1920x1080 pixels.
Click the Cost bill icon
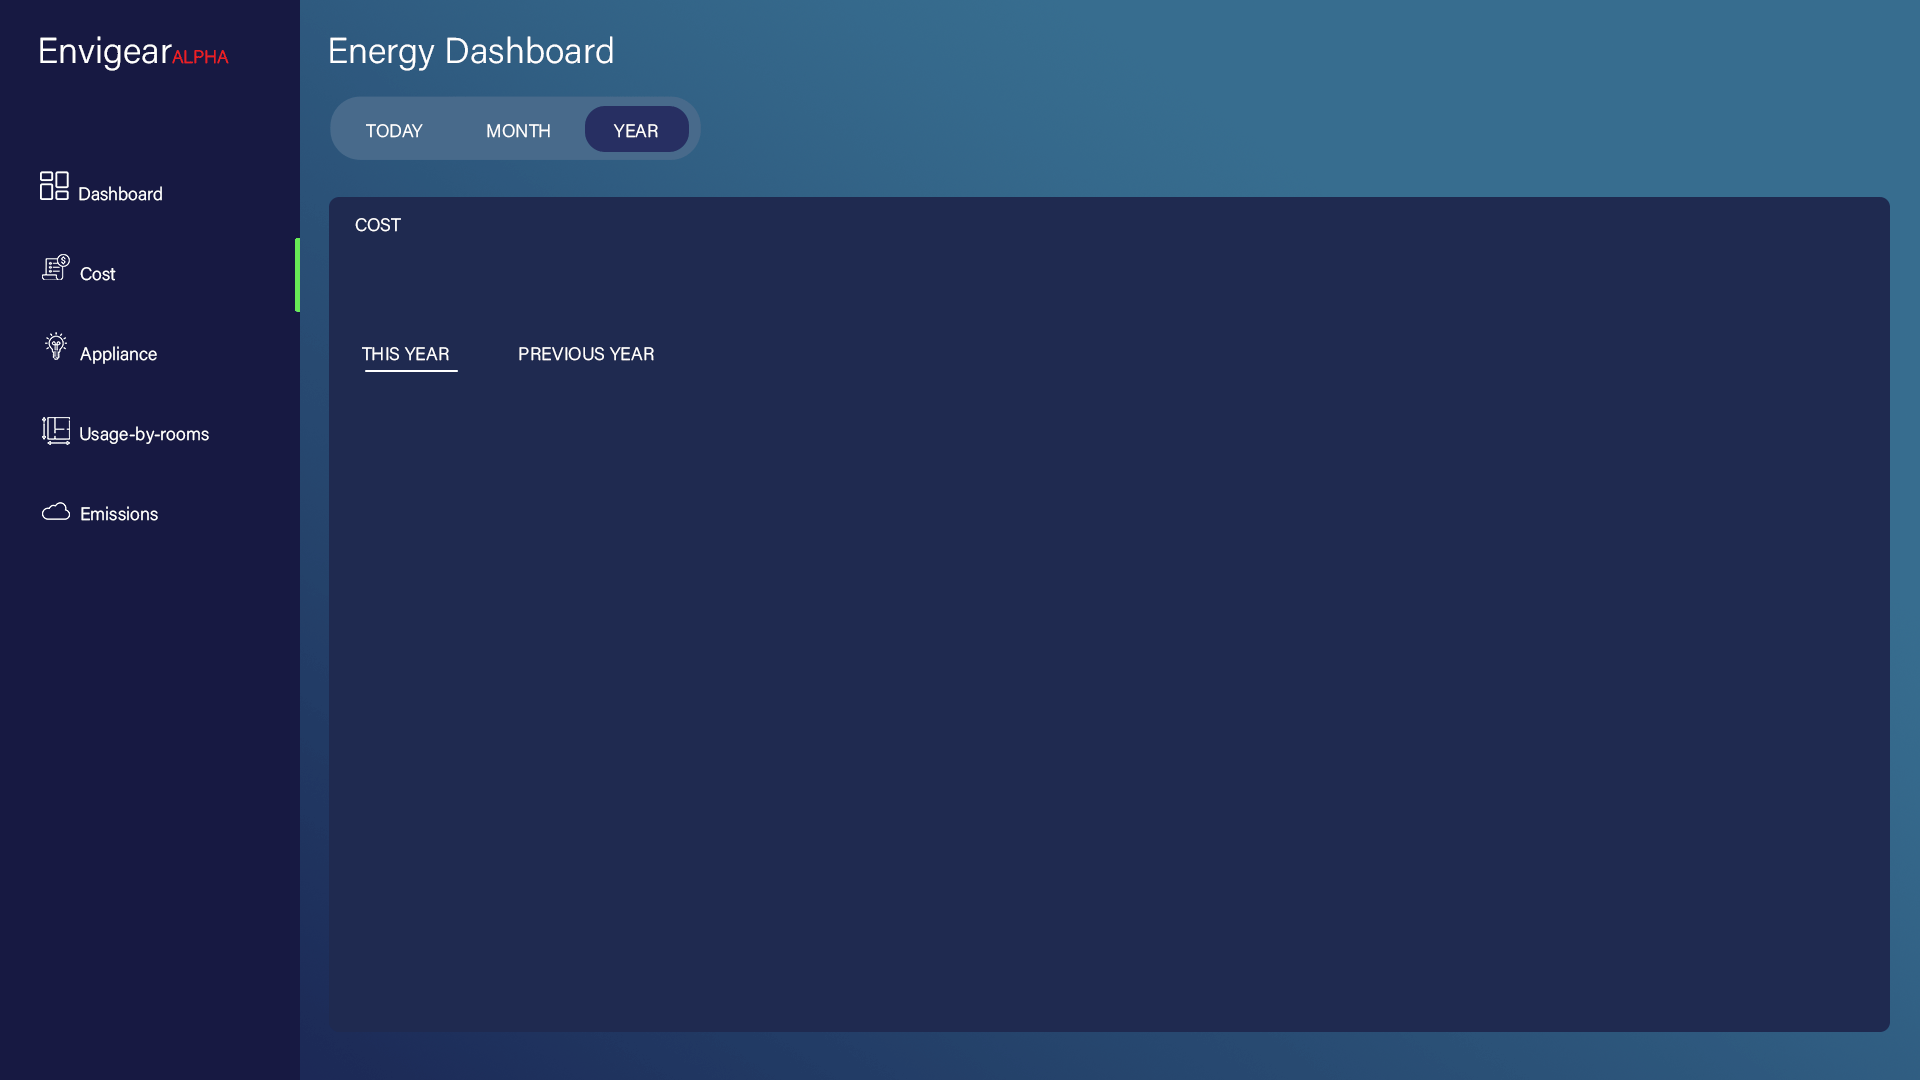tap(56, 267)
